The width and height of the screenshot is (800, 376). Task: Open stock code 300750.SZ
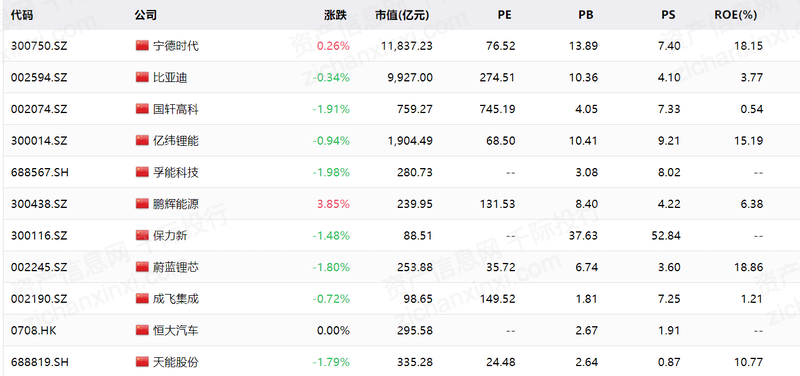click(39, 46)
